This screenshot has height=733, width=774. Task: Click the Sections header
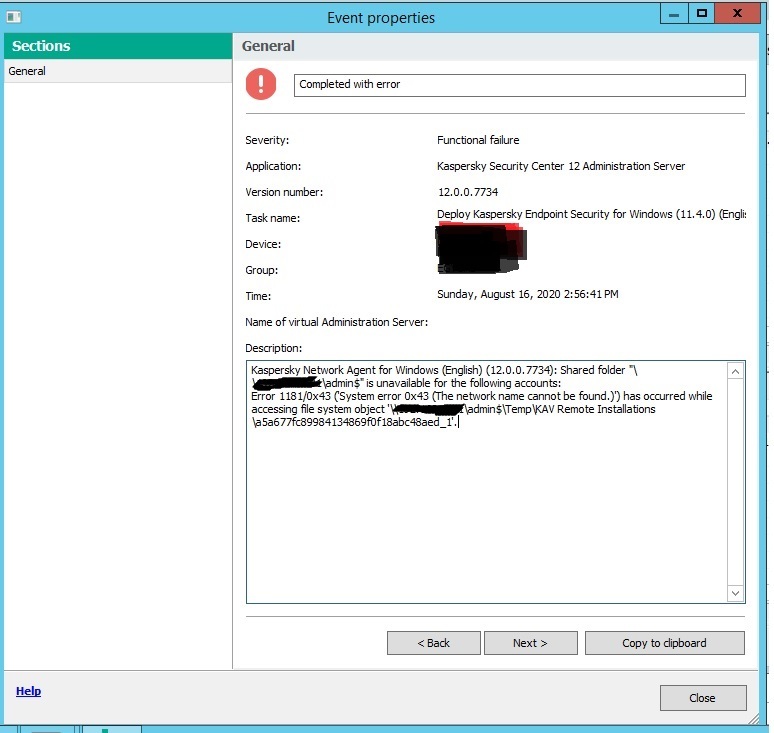(x=118, y=46)
